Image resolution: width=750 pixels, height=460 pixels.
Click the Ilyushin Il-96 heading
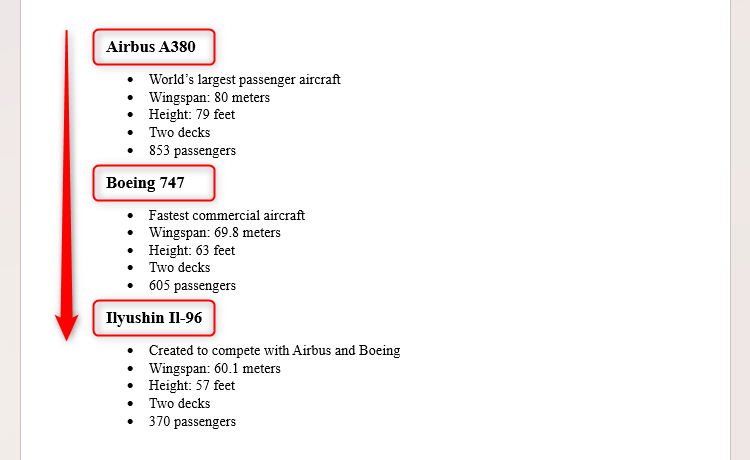click(153, 319)
